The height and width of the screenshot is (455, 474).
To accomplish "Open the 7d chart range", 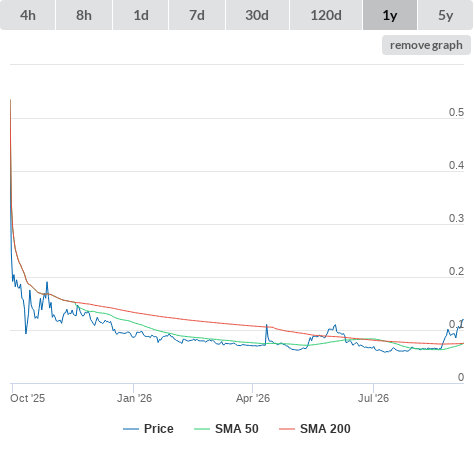I will tap(197, 15).
